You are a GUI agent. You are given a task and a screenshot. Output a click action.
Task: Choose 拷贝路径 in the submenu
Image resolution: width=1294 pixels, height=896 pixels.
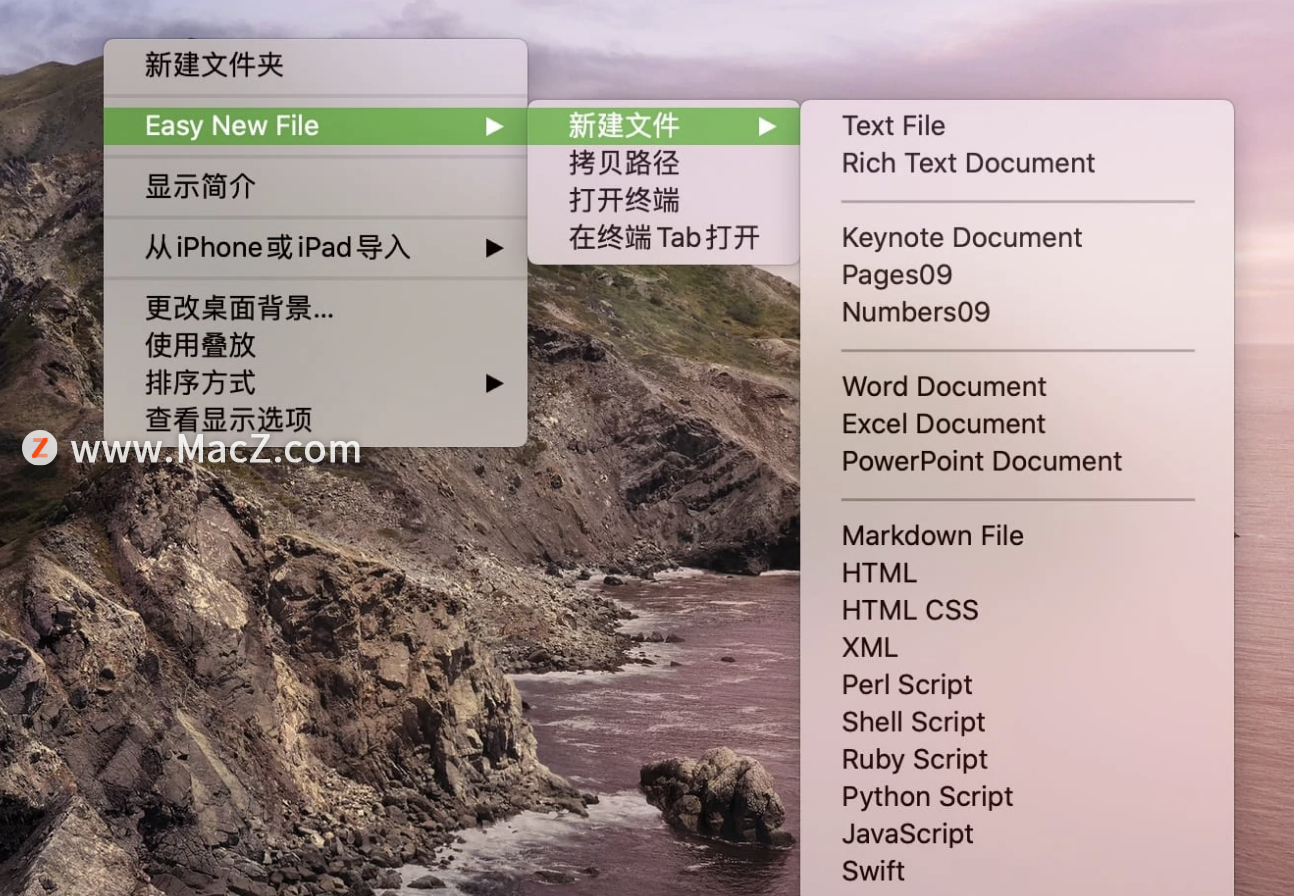(x=664, y=163)
